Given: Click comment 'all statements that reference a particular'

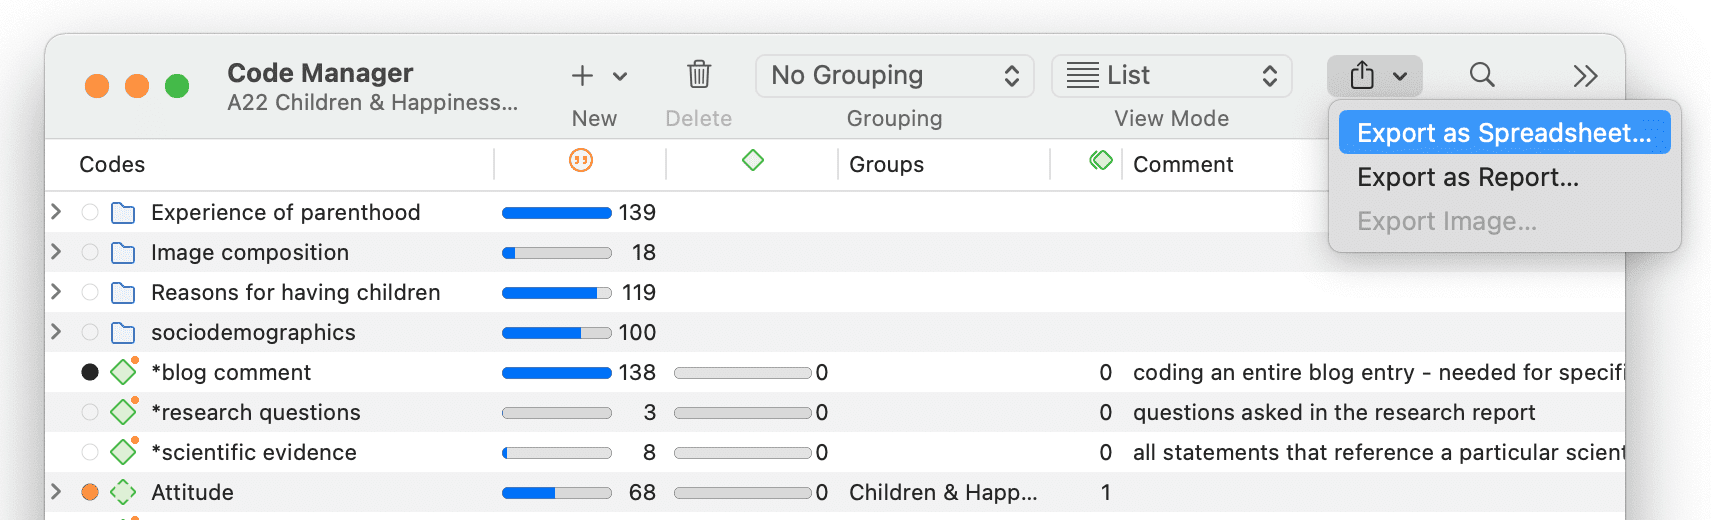Looking at the screenshot, I should pyautogui.click(x=1379, y=452).
